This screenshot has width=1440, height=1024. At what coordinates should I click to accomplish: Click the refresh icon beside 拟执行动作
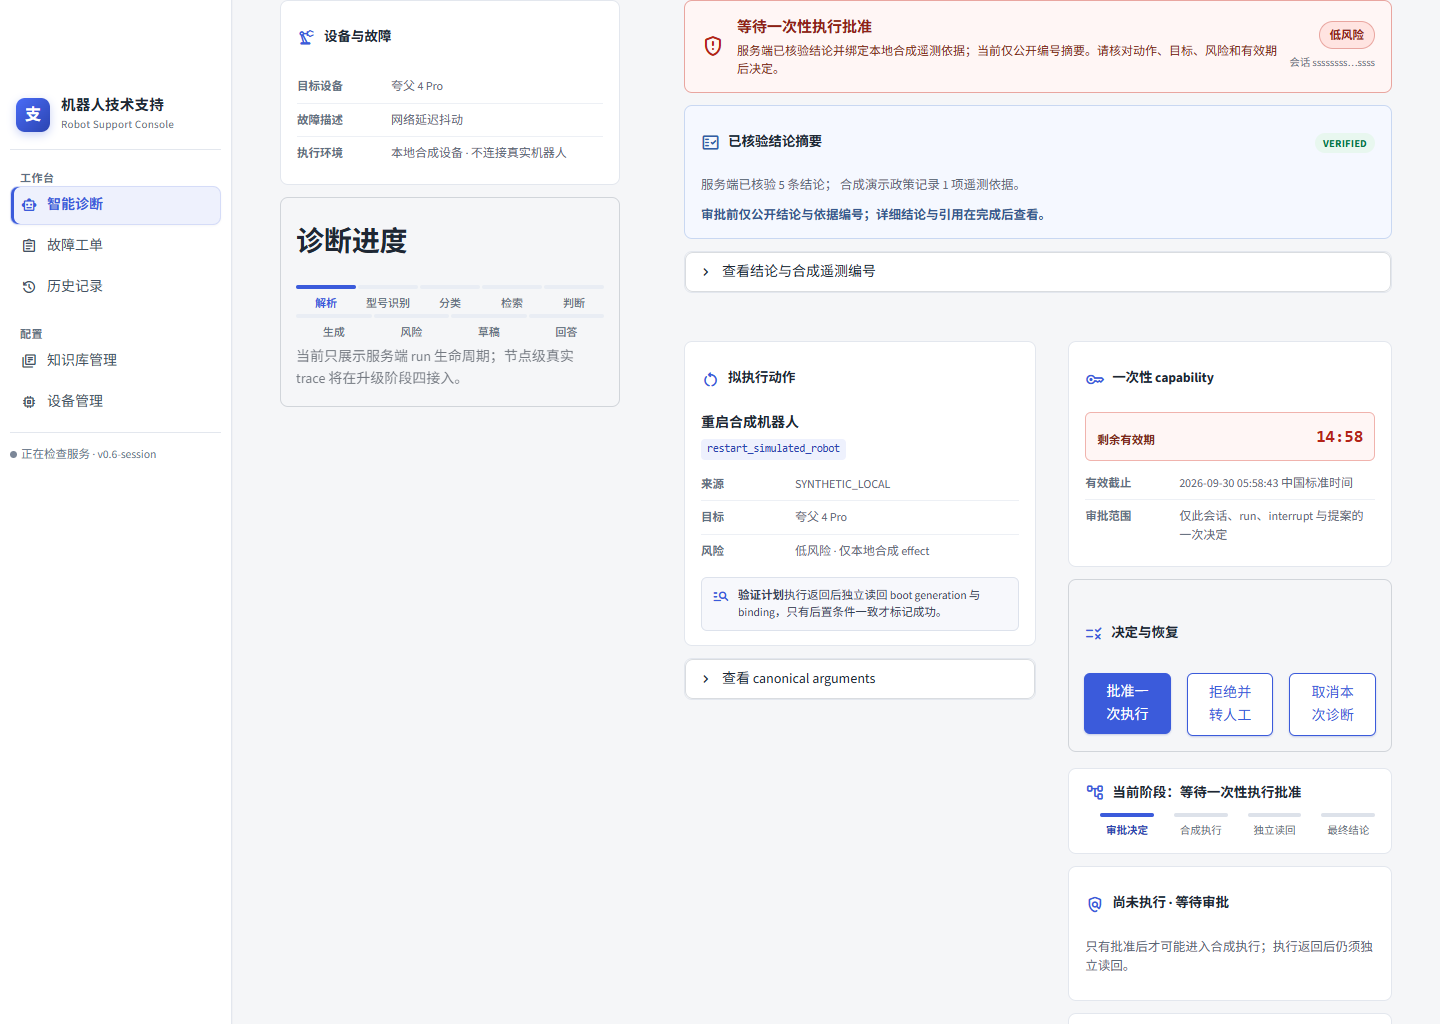[x=711, y=379]
